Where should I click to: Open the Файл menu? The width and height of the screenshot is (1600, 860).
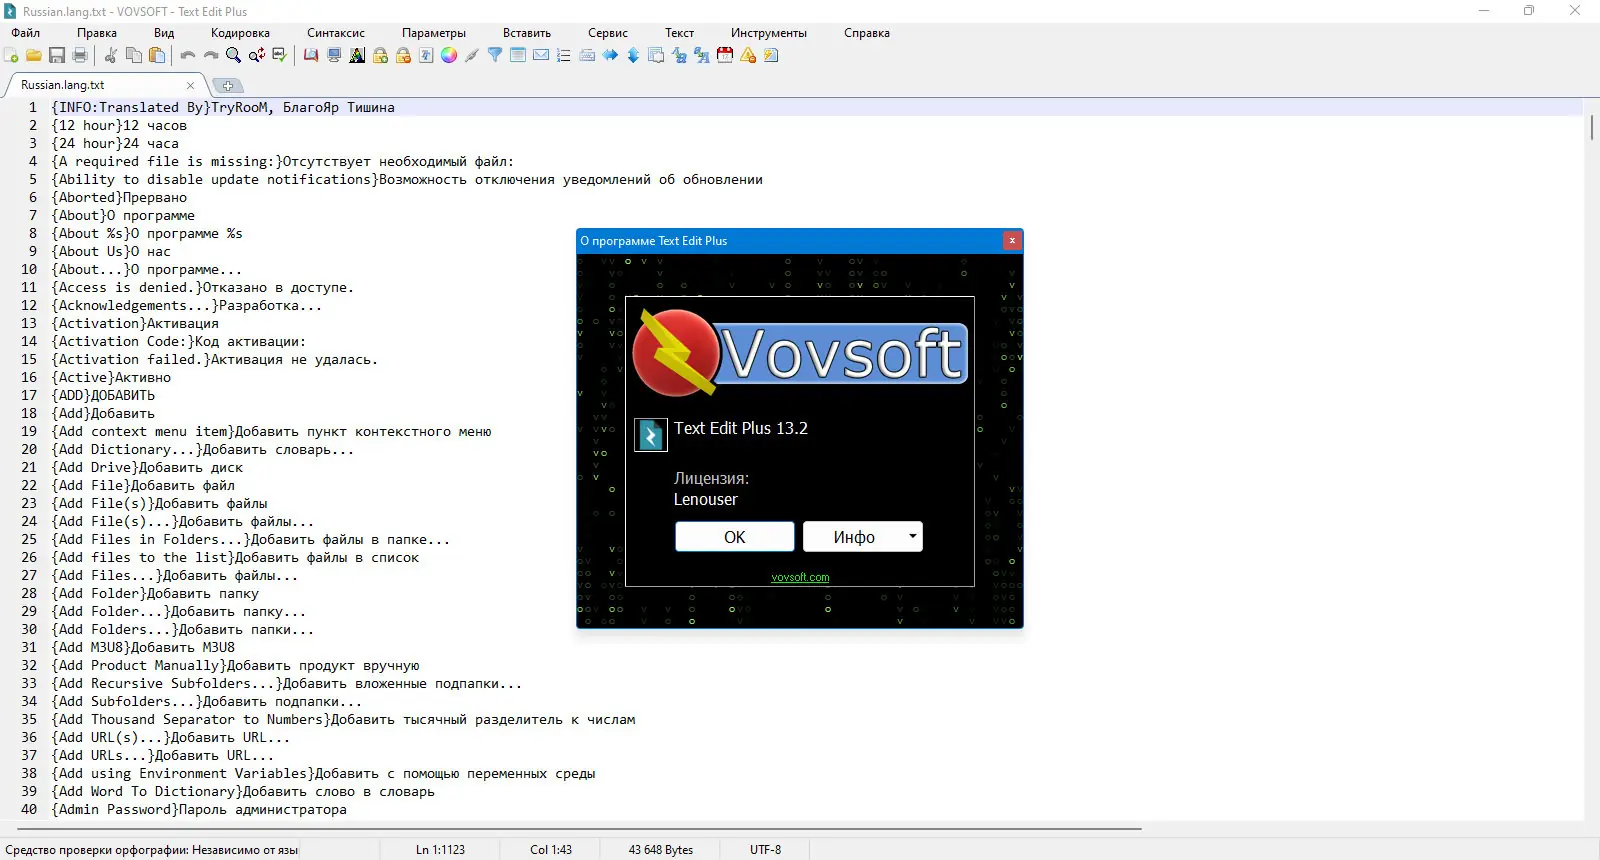click(x=26, y=33)
